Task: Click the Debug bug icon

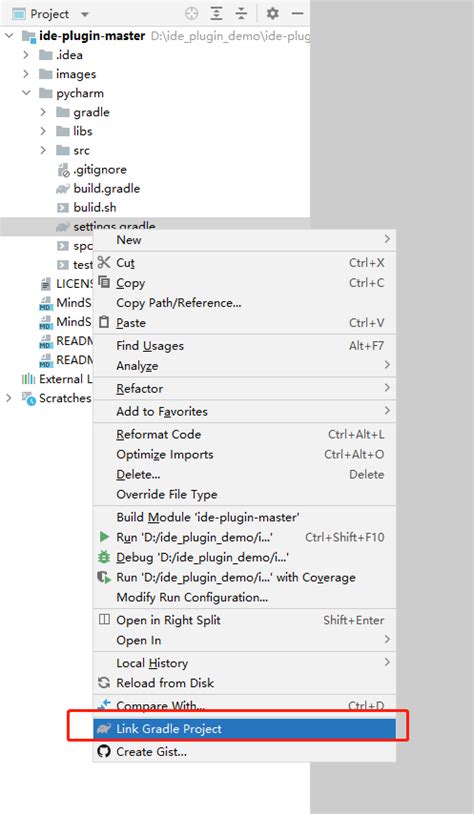Action: point(104,557)
